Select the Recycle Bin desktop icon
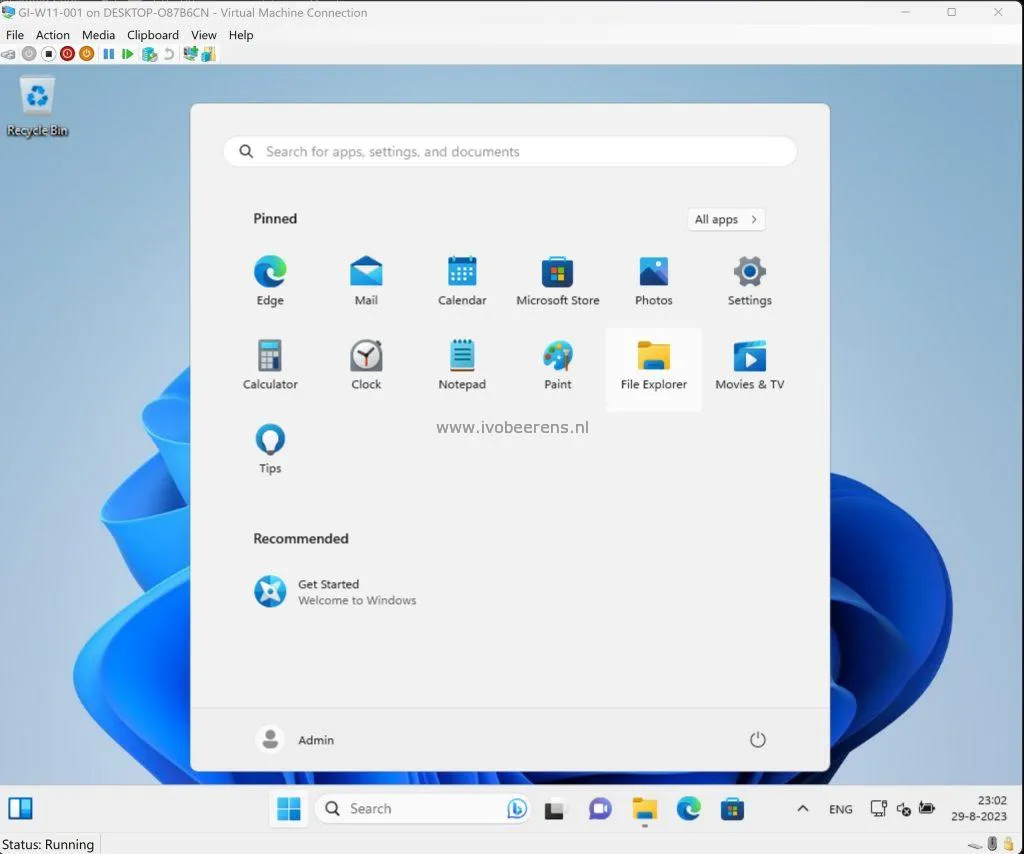Screen dimensions: 1024x854 tap(37, 107)
